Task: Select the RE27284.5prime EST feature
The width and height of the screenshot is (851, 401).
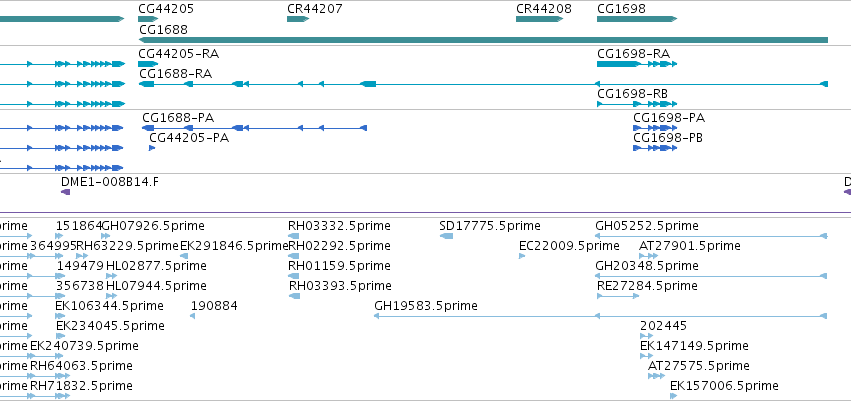Action: coord(618,296)
